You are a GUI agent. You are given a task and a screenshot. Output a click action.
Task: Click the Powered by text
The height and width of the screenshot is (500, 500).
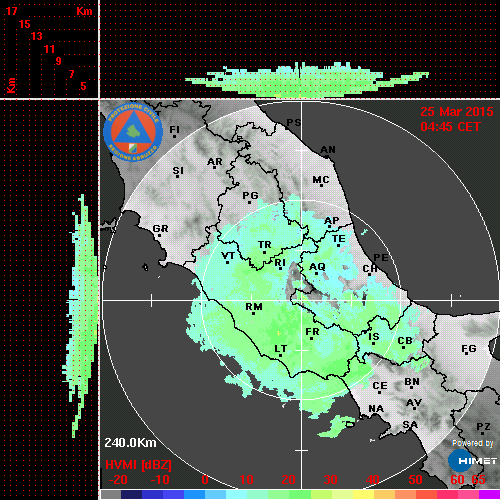(x=473, y=443)
